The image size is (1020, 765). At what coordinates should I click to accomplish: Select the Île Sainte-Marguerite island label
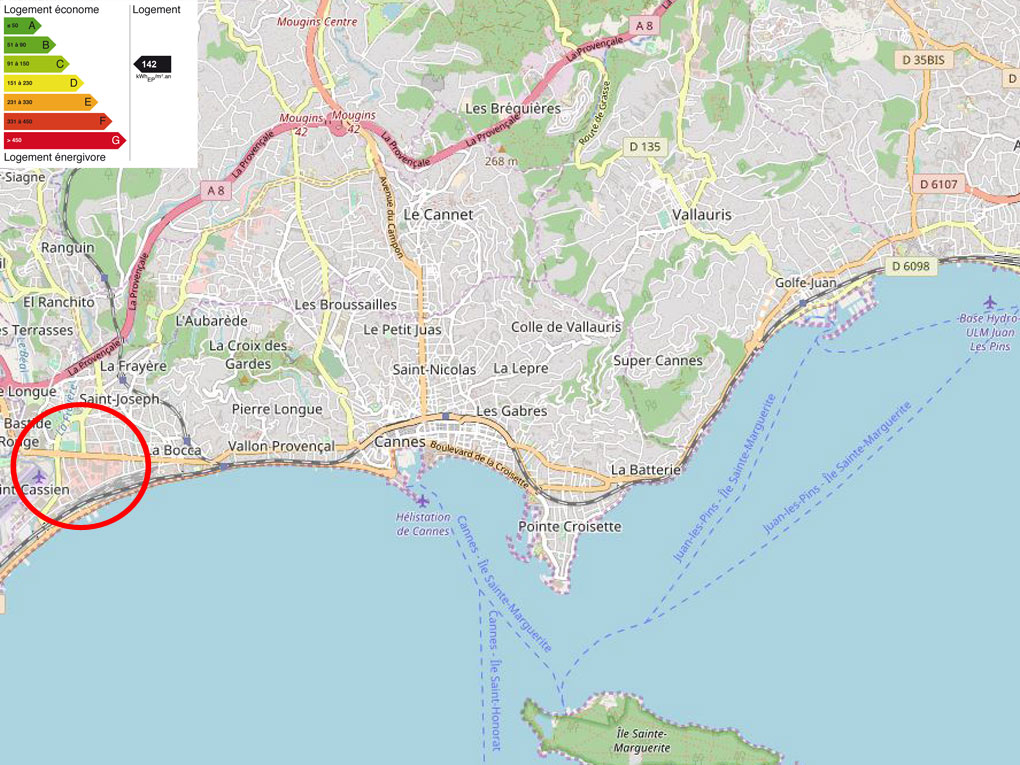641,741
